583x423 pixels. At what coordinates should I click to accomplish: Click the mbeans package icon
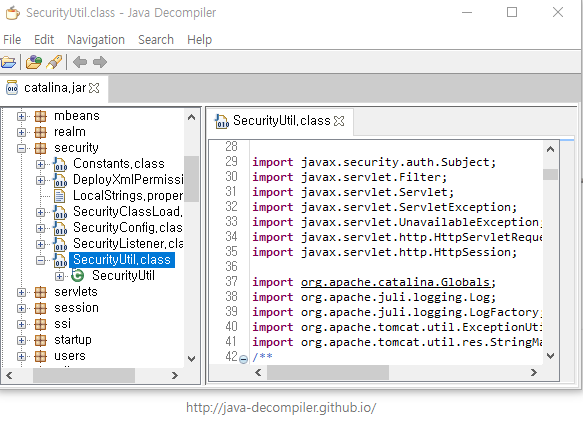coord(41,116)
